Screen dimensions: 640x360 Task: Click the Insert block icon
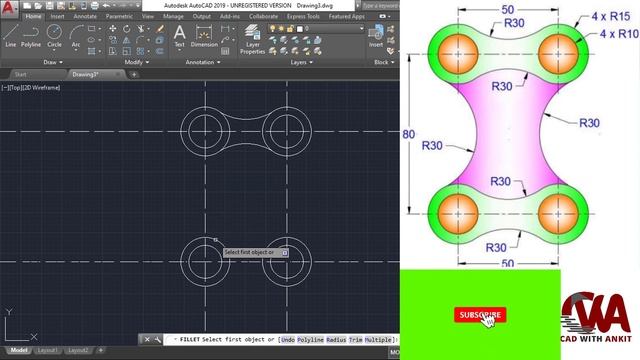[376, 36]
